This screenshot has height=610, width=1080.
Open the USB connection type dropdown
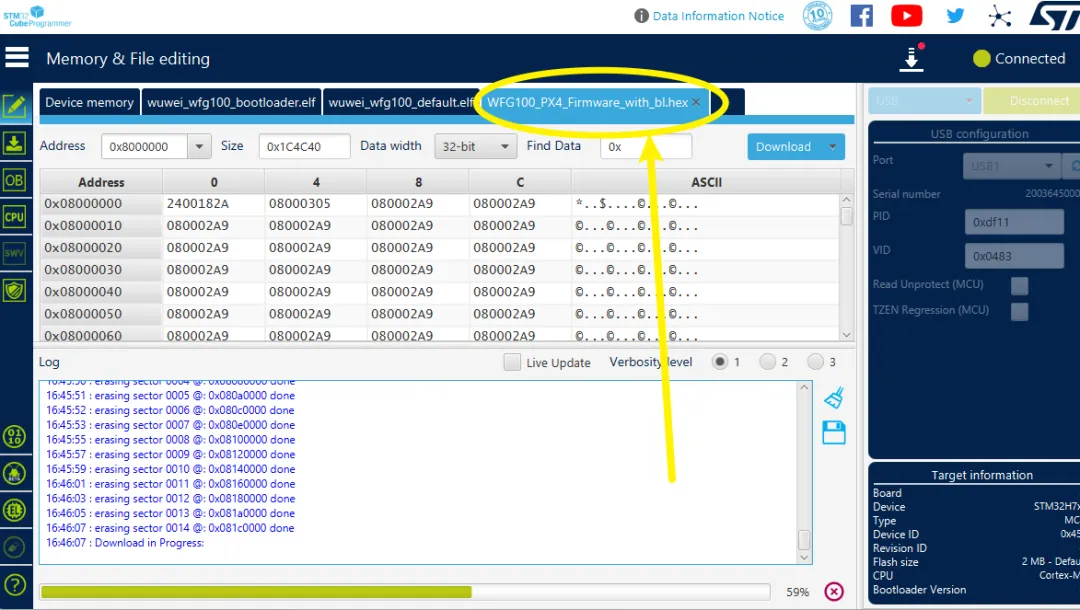924,101
